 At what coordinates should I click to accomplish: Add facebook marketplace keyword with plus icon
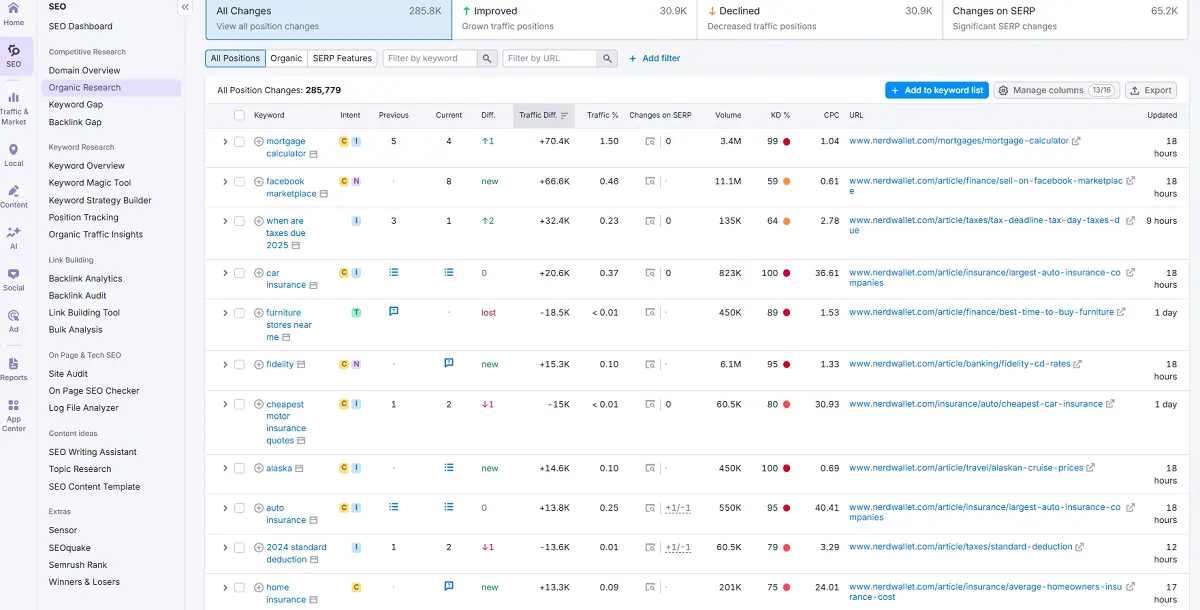point(259,182)
